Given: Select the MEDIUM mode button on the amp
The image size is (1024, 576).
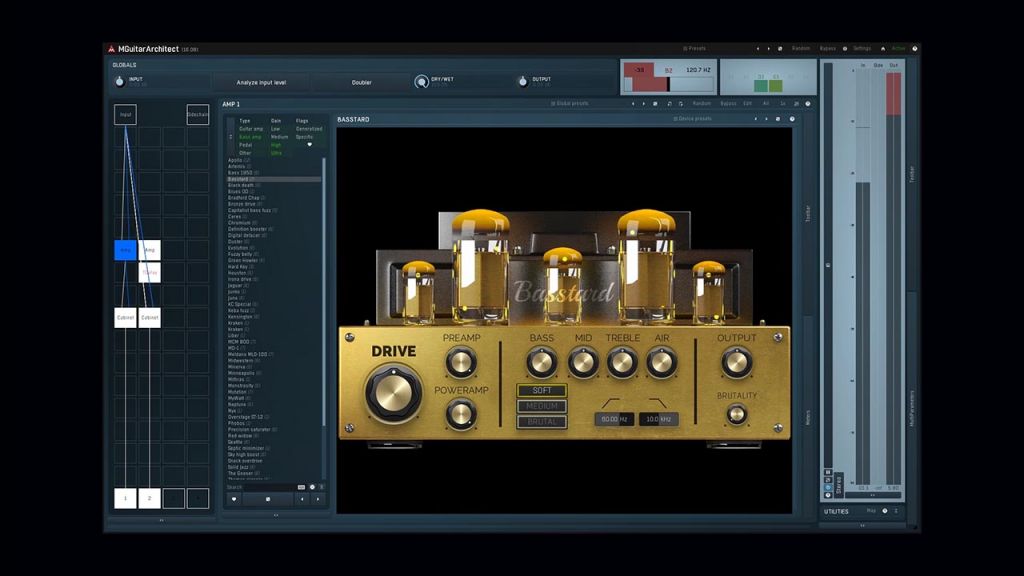Looking at the screenshot, I should click(541, 406).
